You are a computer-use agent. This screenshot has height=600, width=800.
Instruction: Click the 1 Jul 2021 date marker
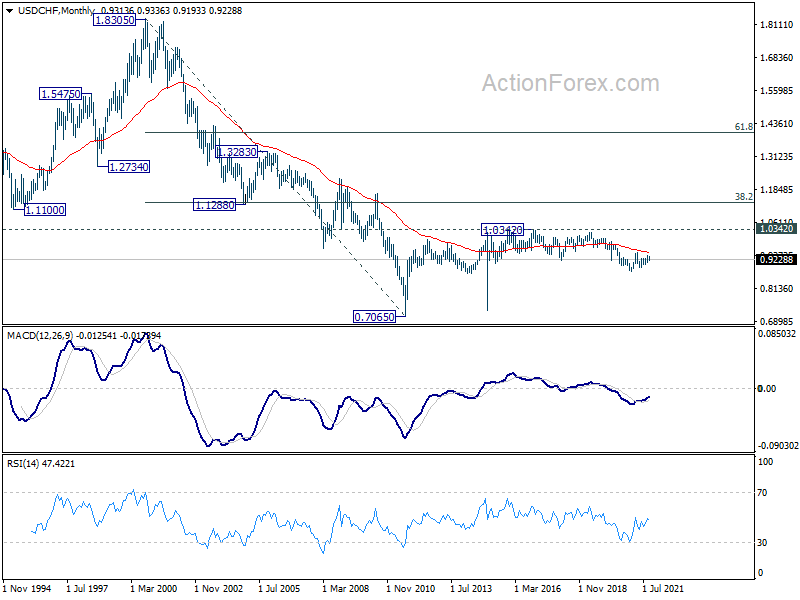(660, 590)
